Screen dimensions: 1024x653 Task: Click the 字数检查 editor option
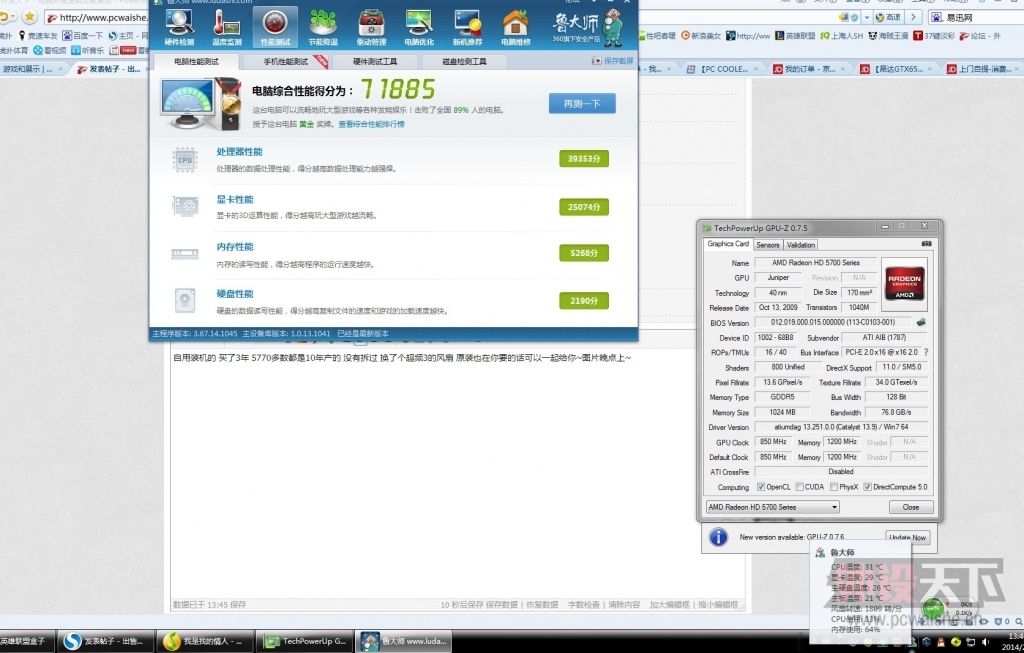[x=583, y=605]
